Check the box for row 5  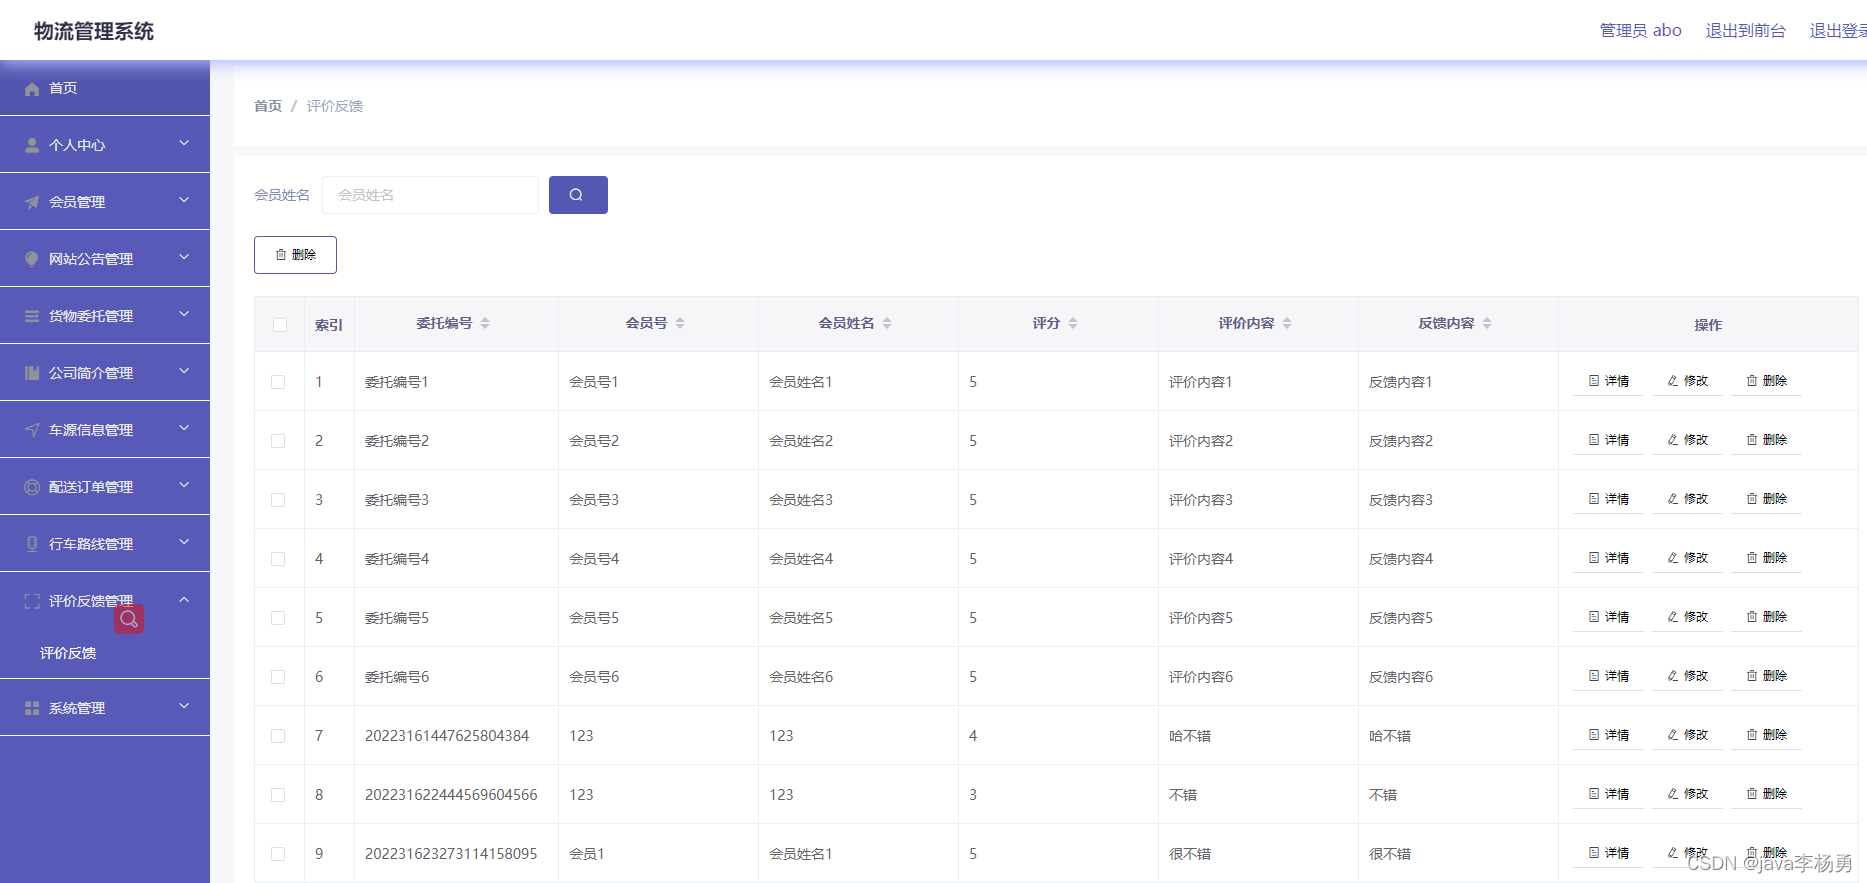click(278, 618)
